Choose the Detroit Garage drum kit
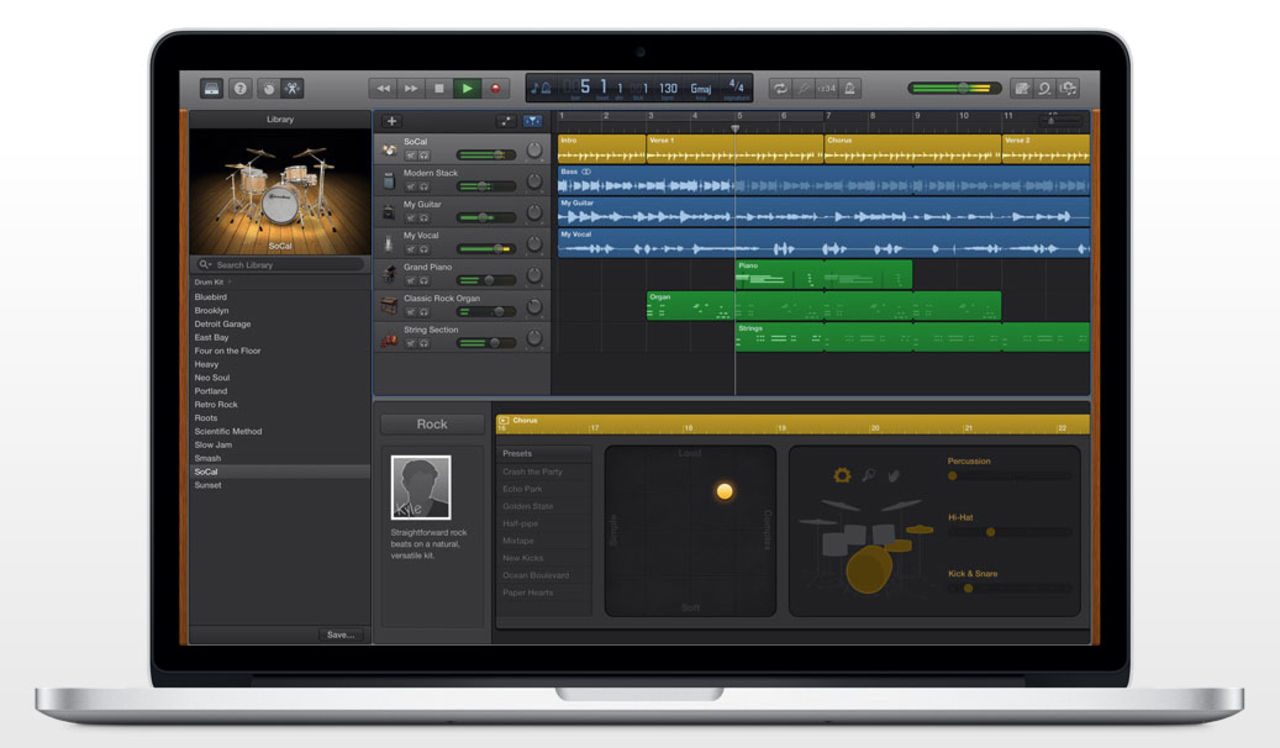The width and height of the screenshot is (1280, 748). coord(222,324)
